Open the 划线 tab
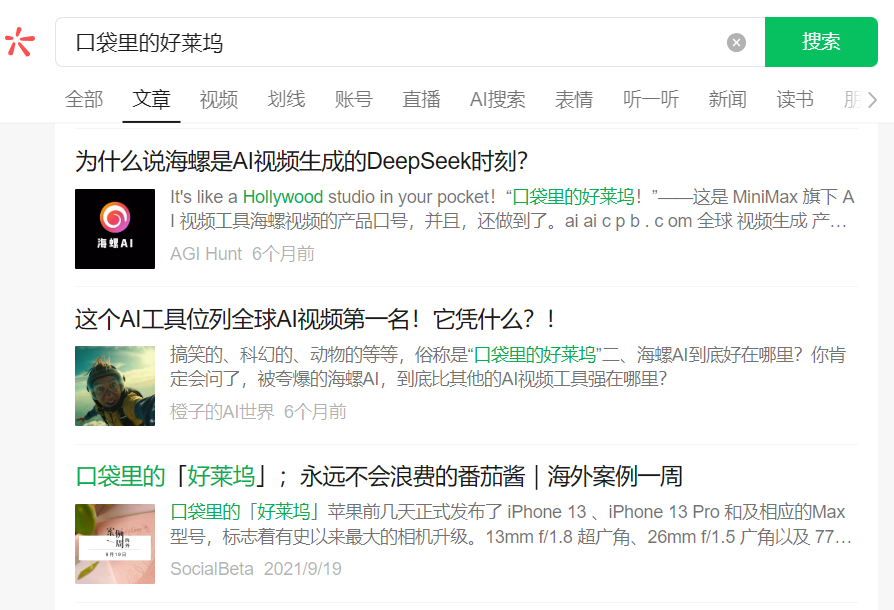 (286, 100)
